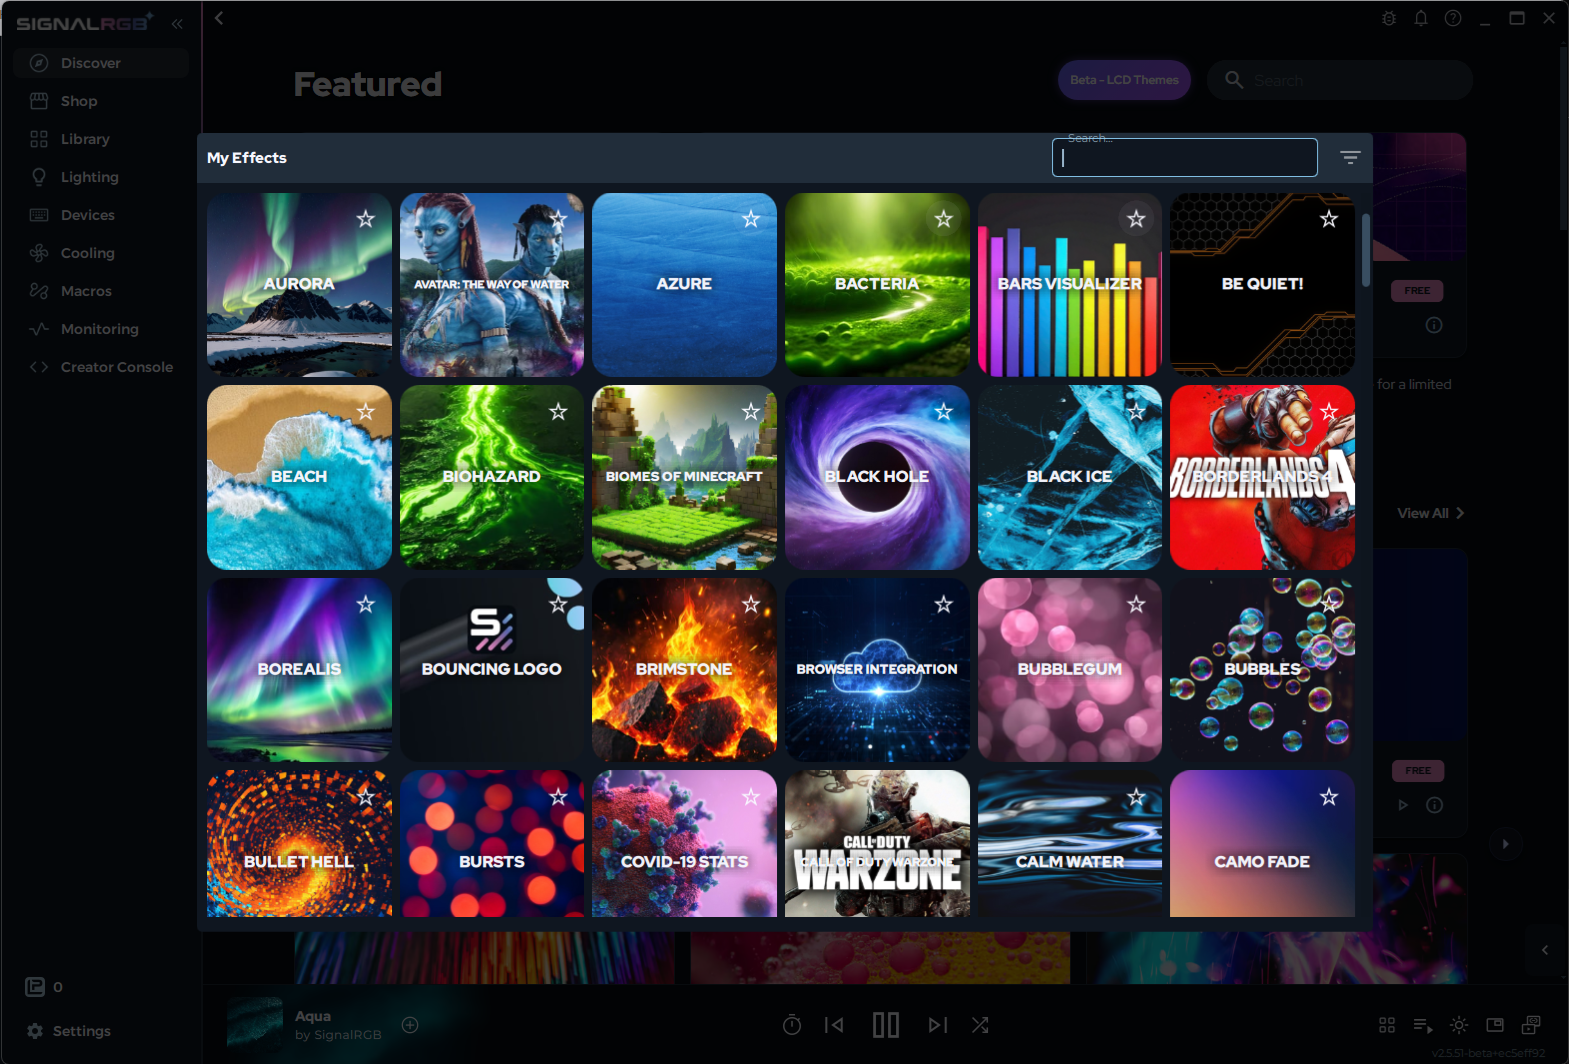Click the Beta - LCD Themes button

pyautogui.click(x=1124, y=80)
